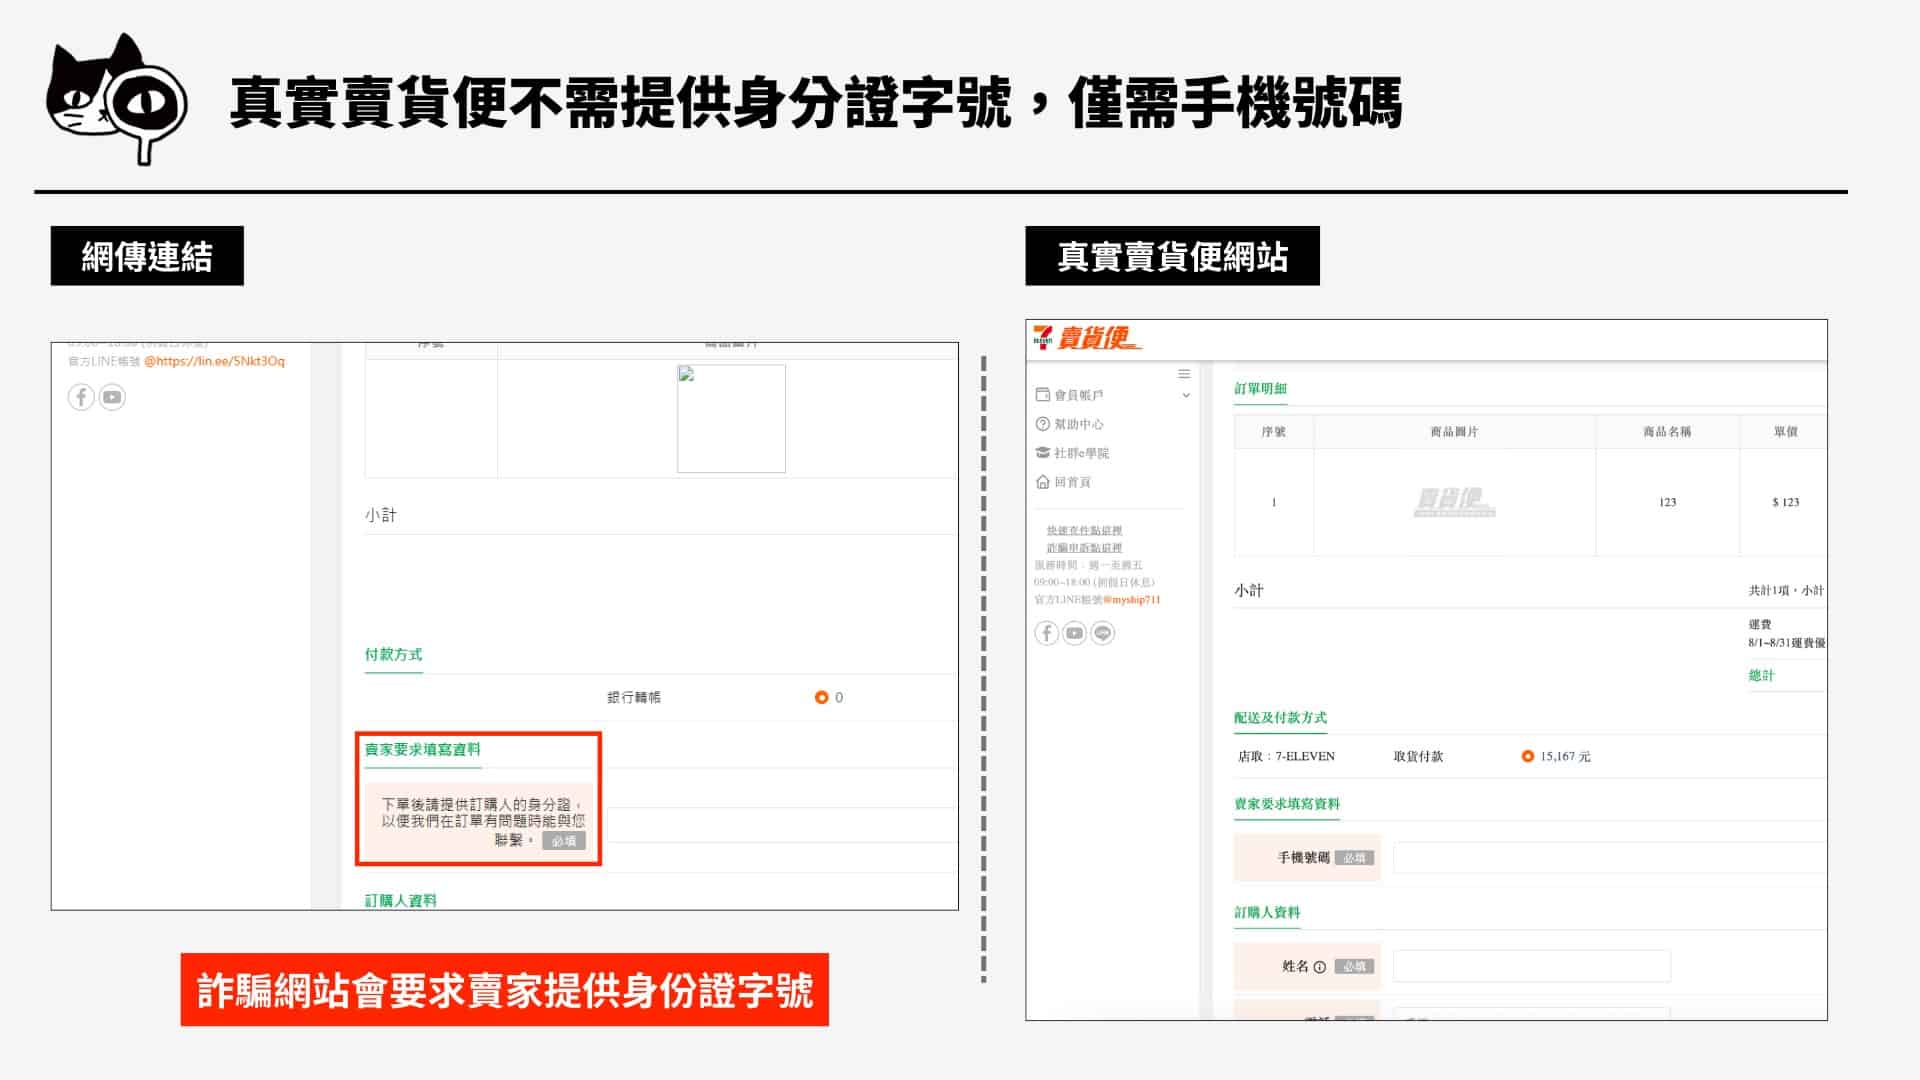Click the 網傳連結 label
Image resolution: width=1920 pixels, height=1080 pixels.
pos(147,256)
